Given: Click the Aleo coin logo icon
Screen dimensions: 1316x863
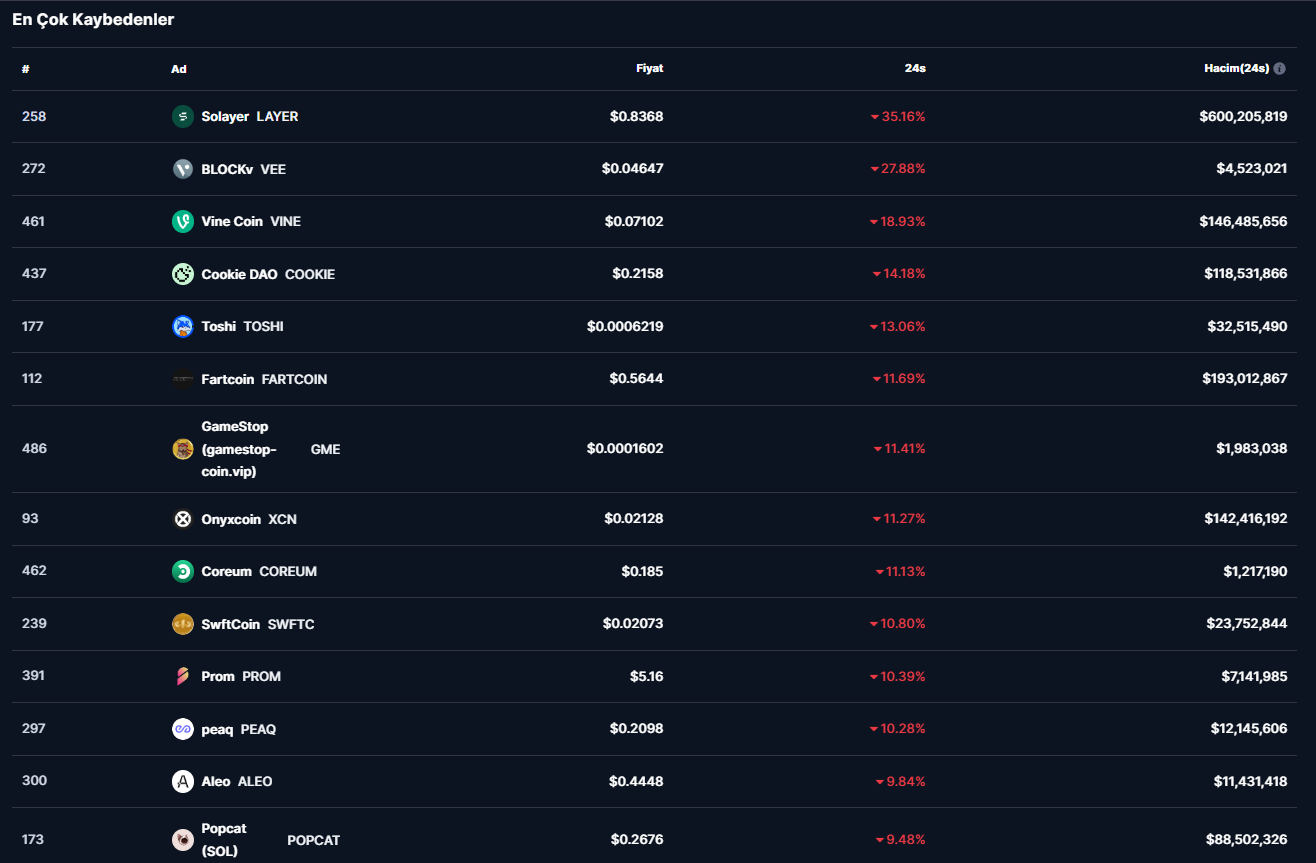Looking at the screenshot, I should tap(182, 782).
